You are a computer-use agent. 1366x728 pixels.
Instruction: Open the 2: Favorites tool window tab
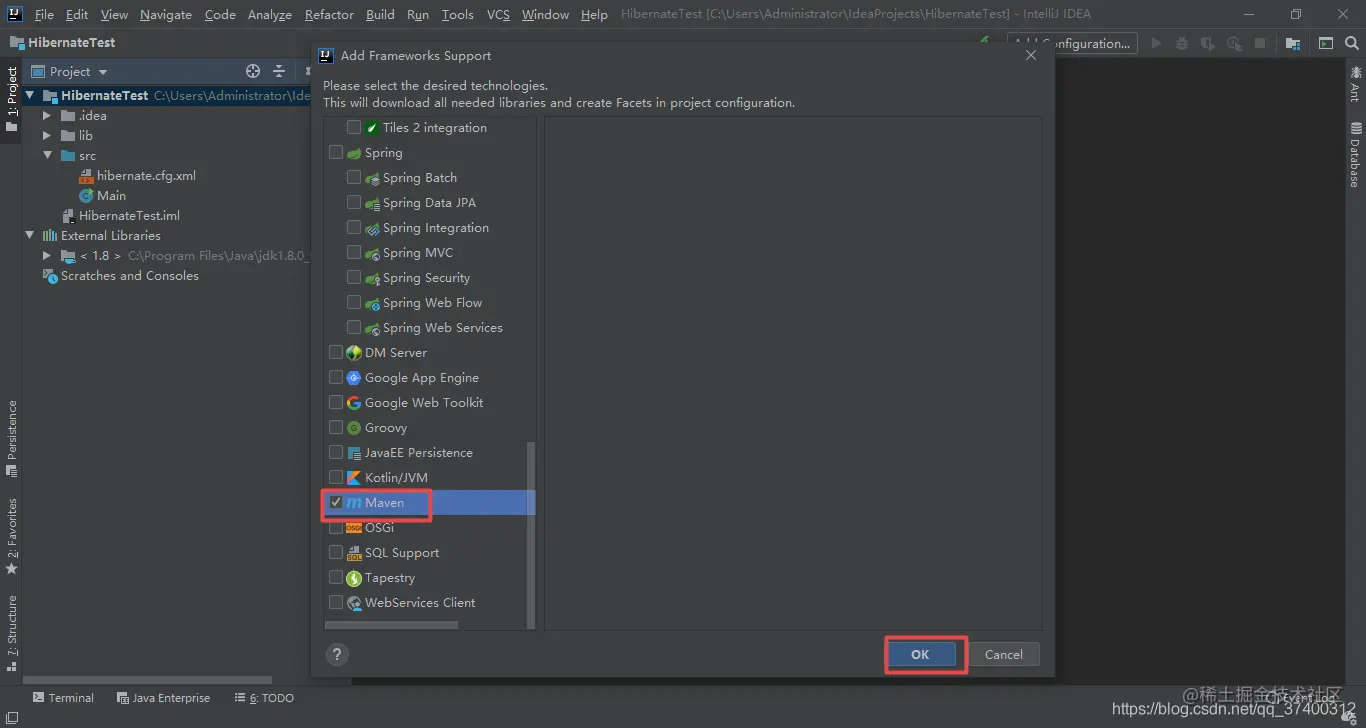11,536
